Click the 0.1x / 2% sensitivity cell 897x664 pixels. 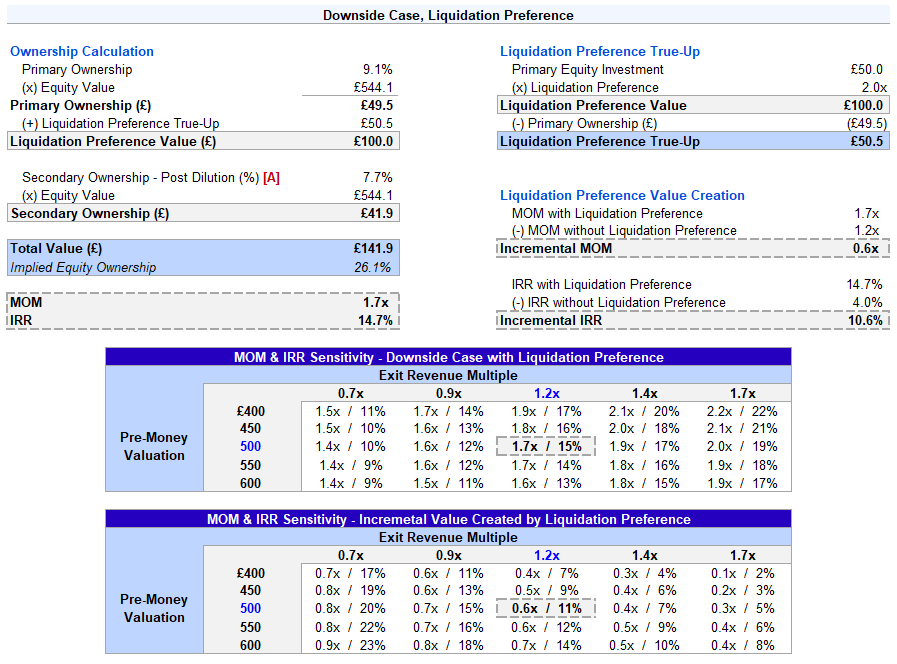(741, 573)
